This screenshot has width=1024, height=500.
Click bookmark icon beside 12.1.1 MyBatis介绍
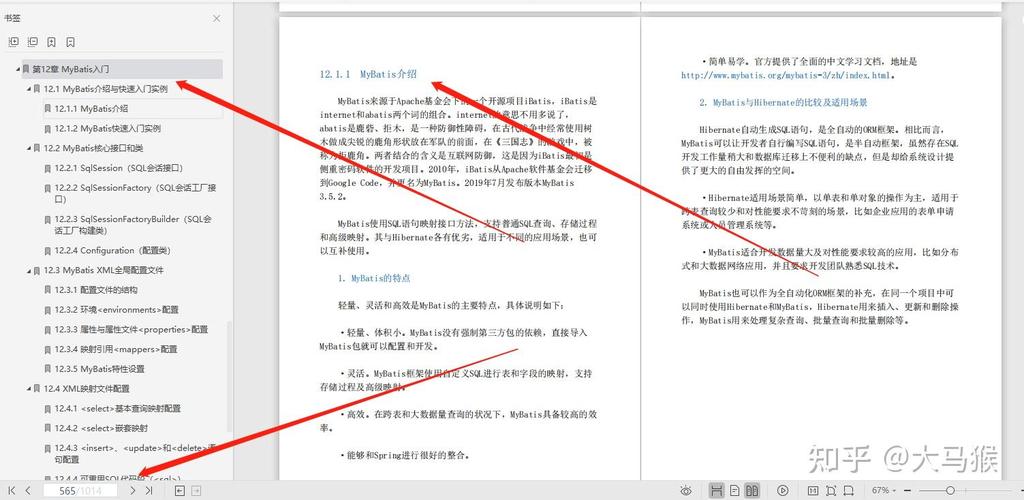point(48,109)
